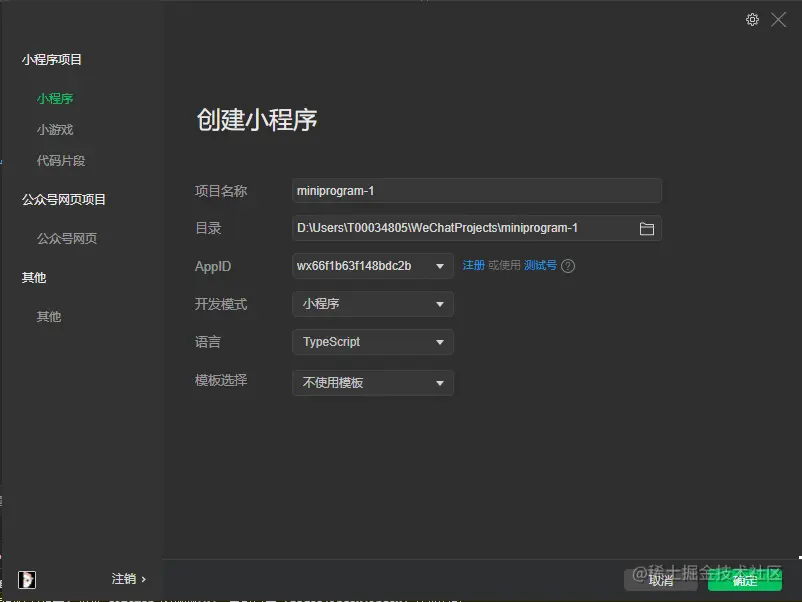This screenshot has width=802, height=602.
Task: Close the create project dialog
Action: click(x=778, y=20)
